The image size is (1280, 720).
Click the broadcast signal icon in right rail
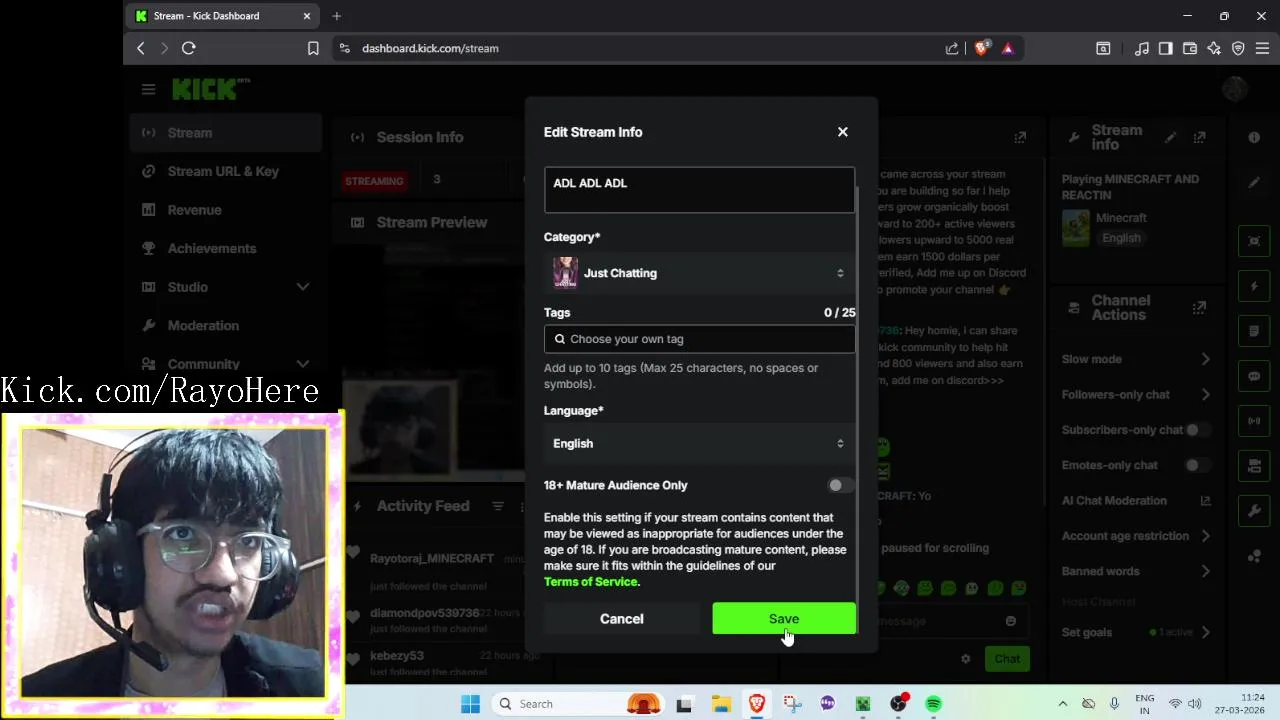pyautogui.click(x=1254, y=421)
